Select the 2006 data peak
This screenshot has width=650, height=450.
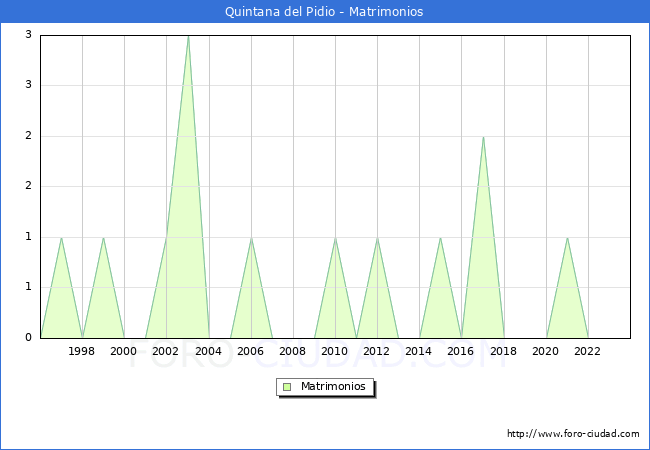click(251, 238)
